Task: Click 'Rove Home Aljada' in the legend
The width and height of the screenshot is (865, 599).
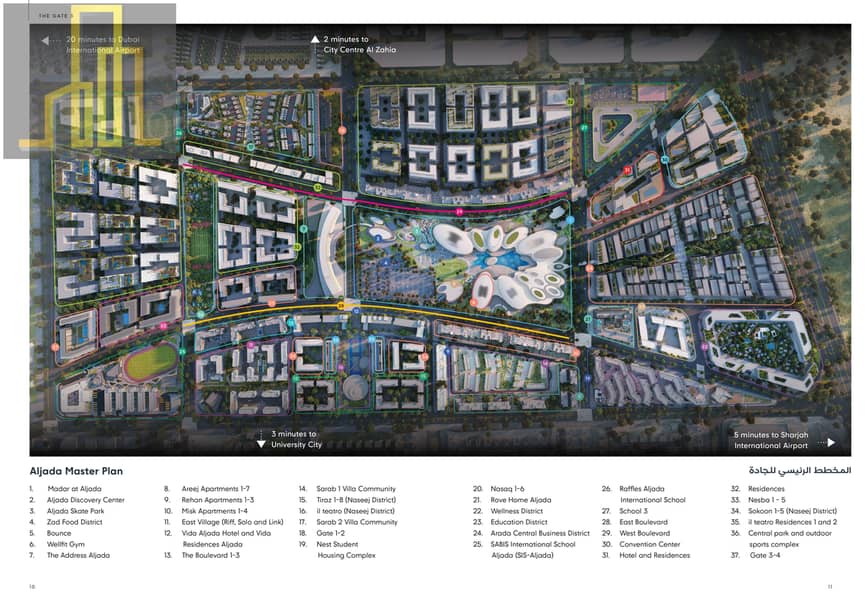Action: [x=521, y=500]
